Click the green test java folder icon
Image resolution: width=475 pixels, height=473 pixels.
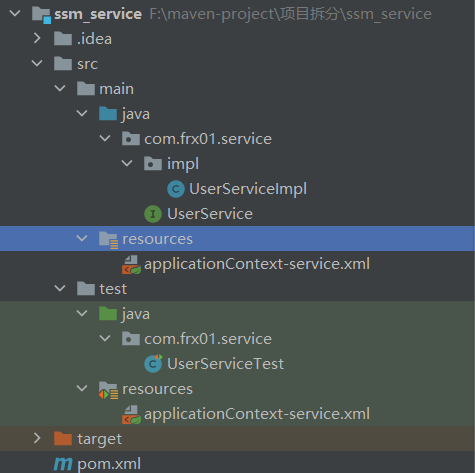108,314
